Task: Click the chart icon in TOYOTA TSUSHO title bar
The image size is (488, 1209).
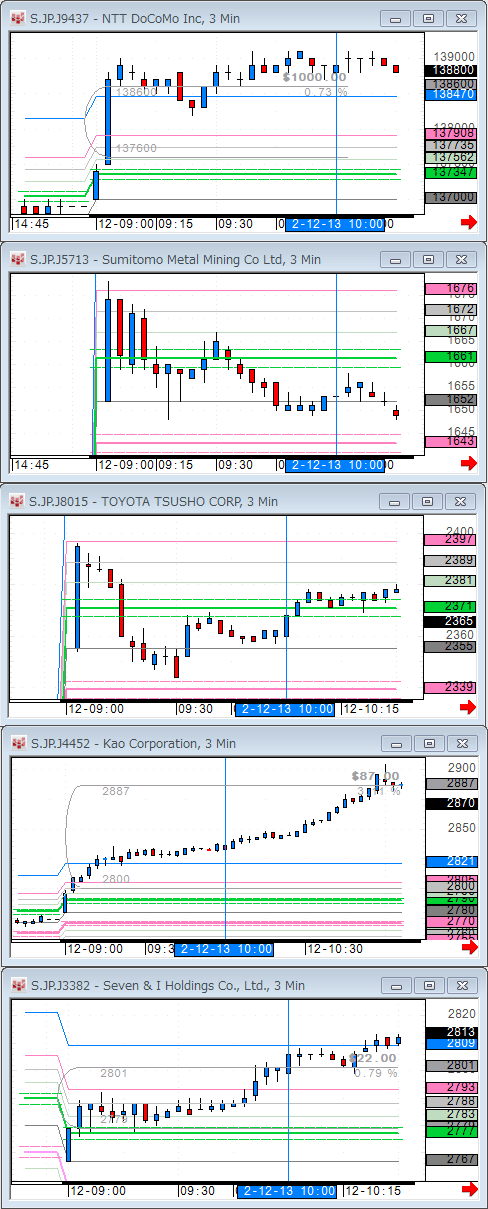Action: point(17,501)
